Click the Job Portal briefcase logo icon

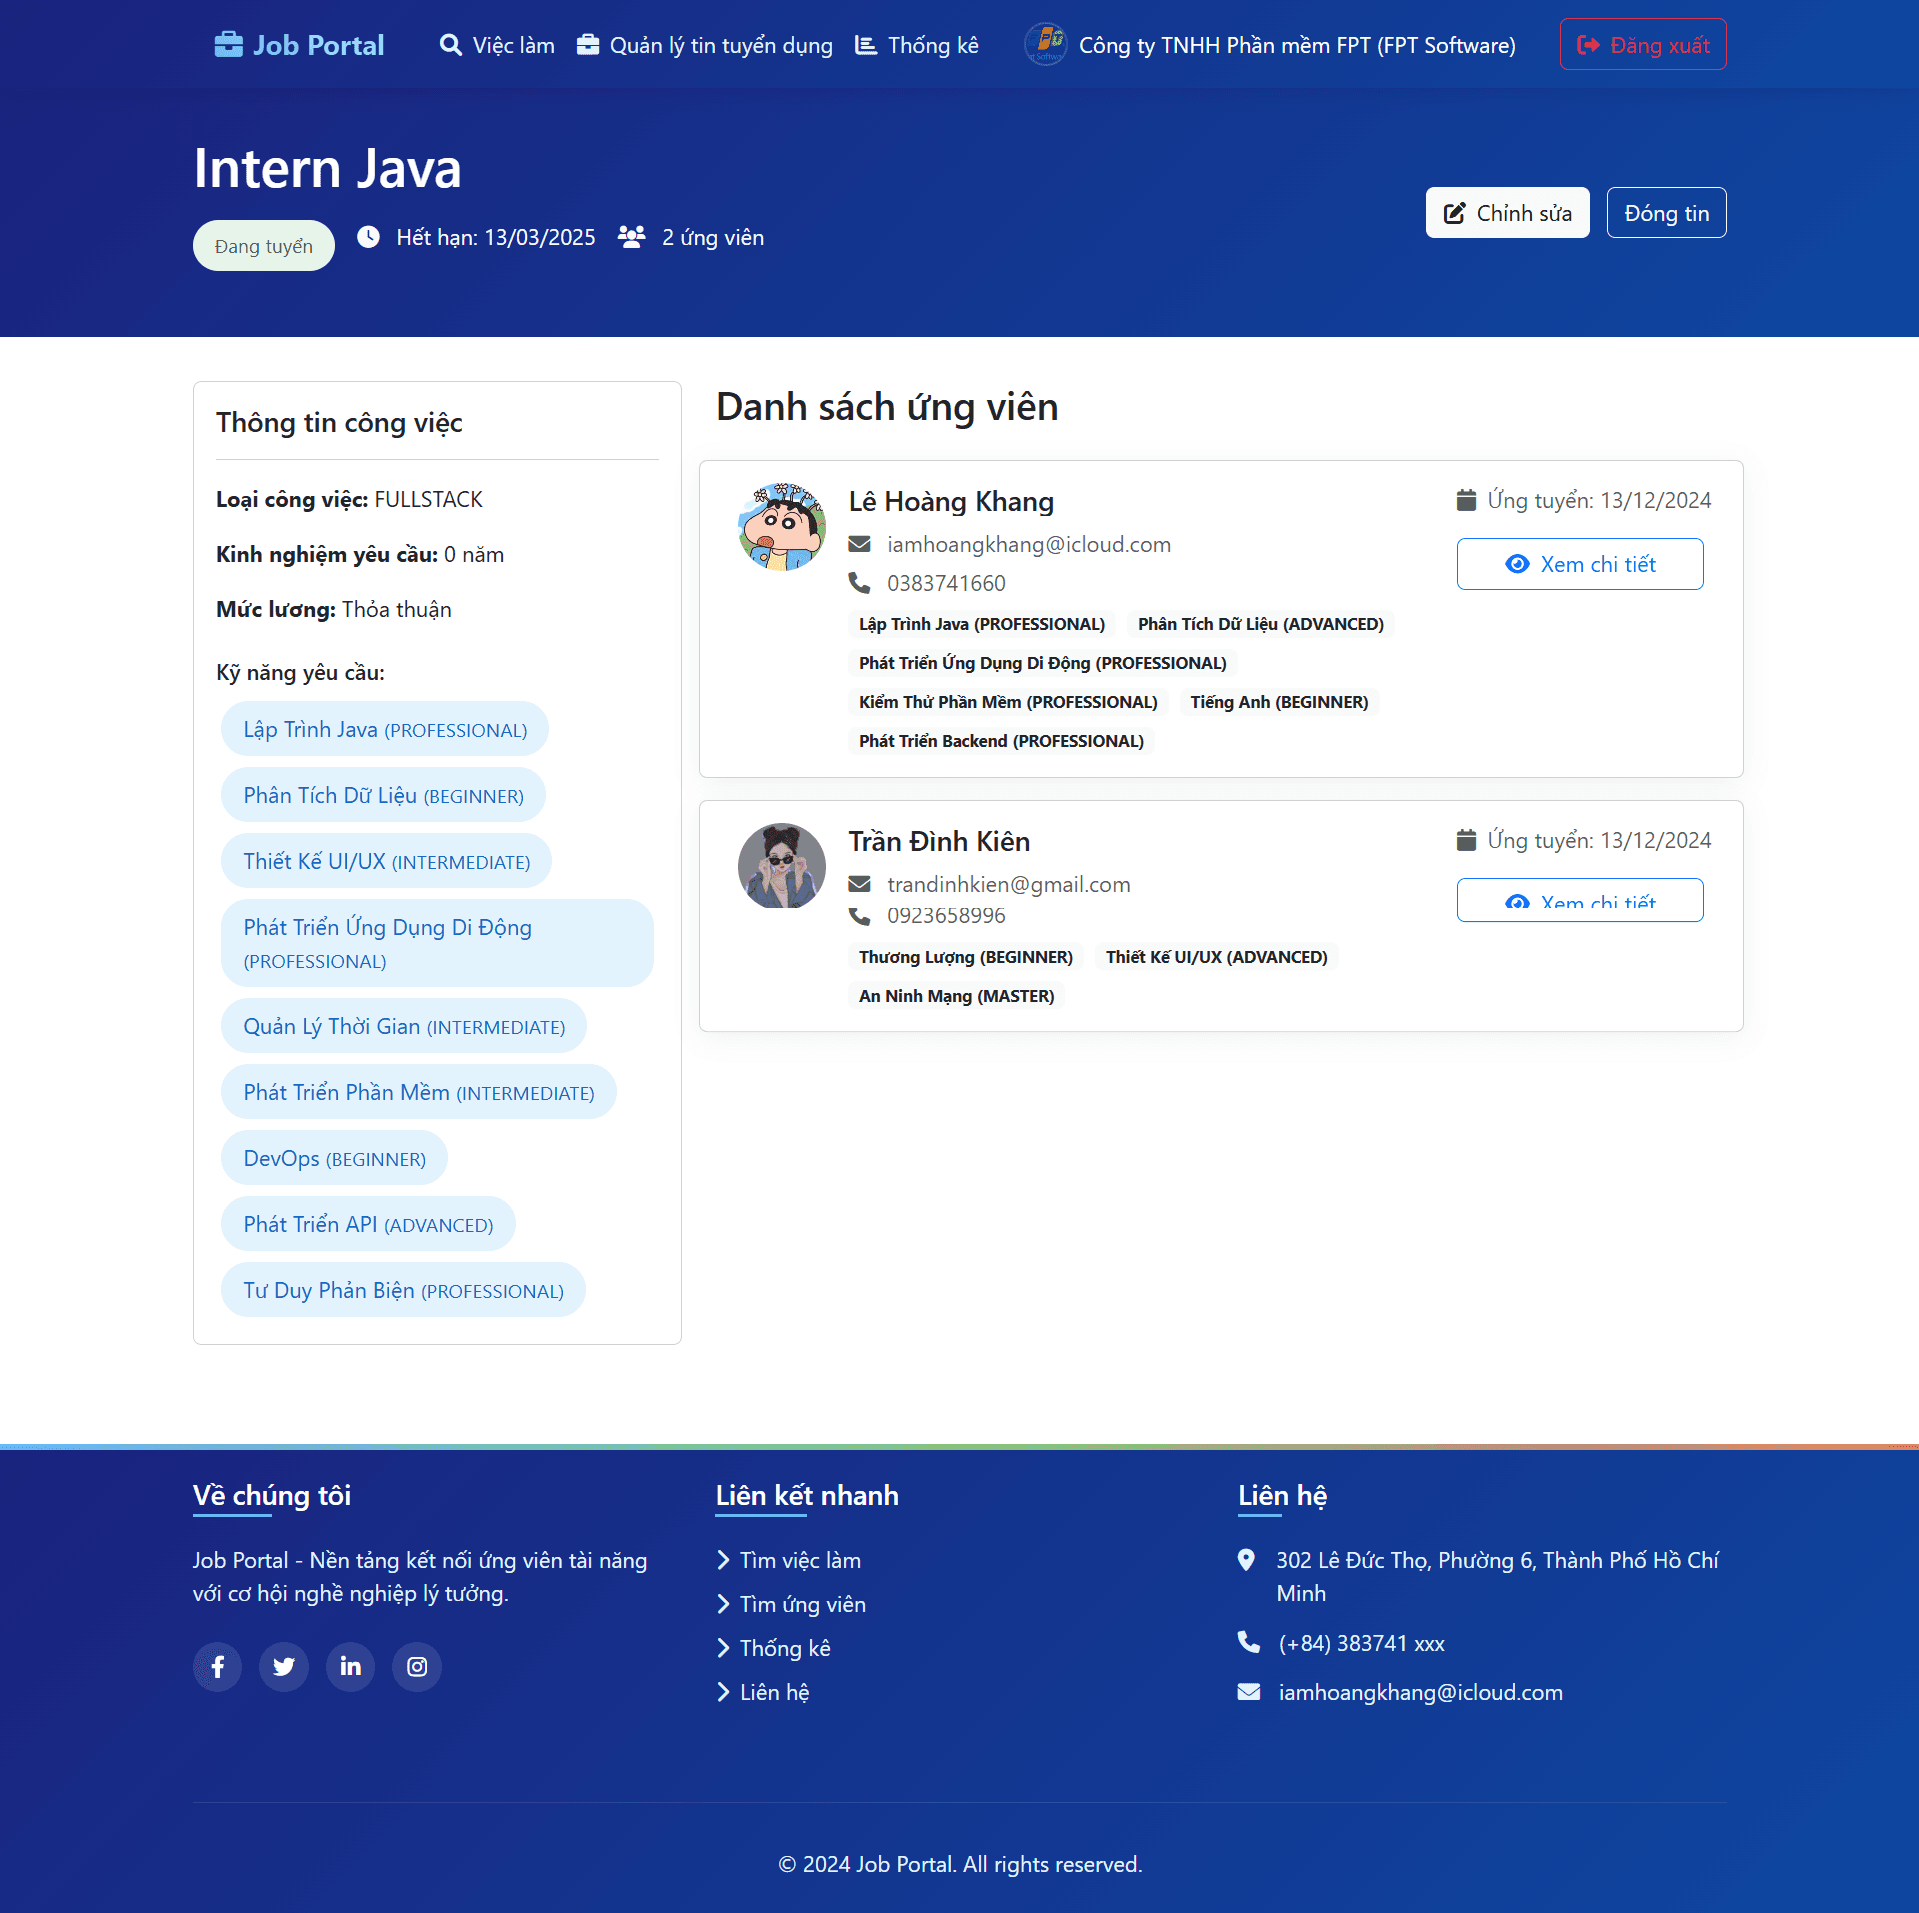pyautogui.click(x=228, y=45)
